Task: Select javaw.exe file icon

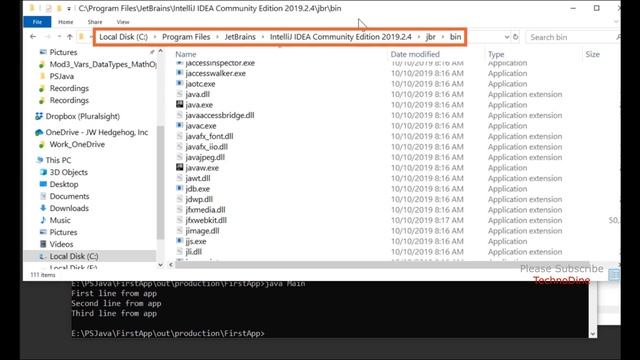Action: point(180,167)
